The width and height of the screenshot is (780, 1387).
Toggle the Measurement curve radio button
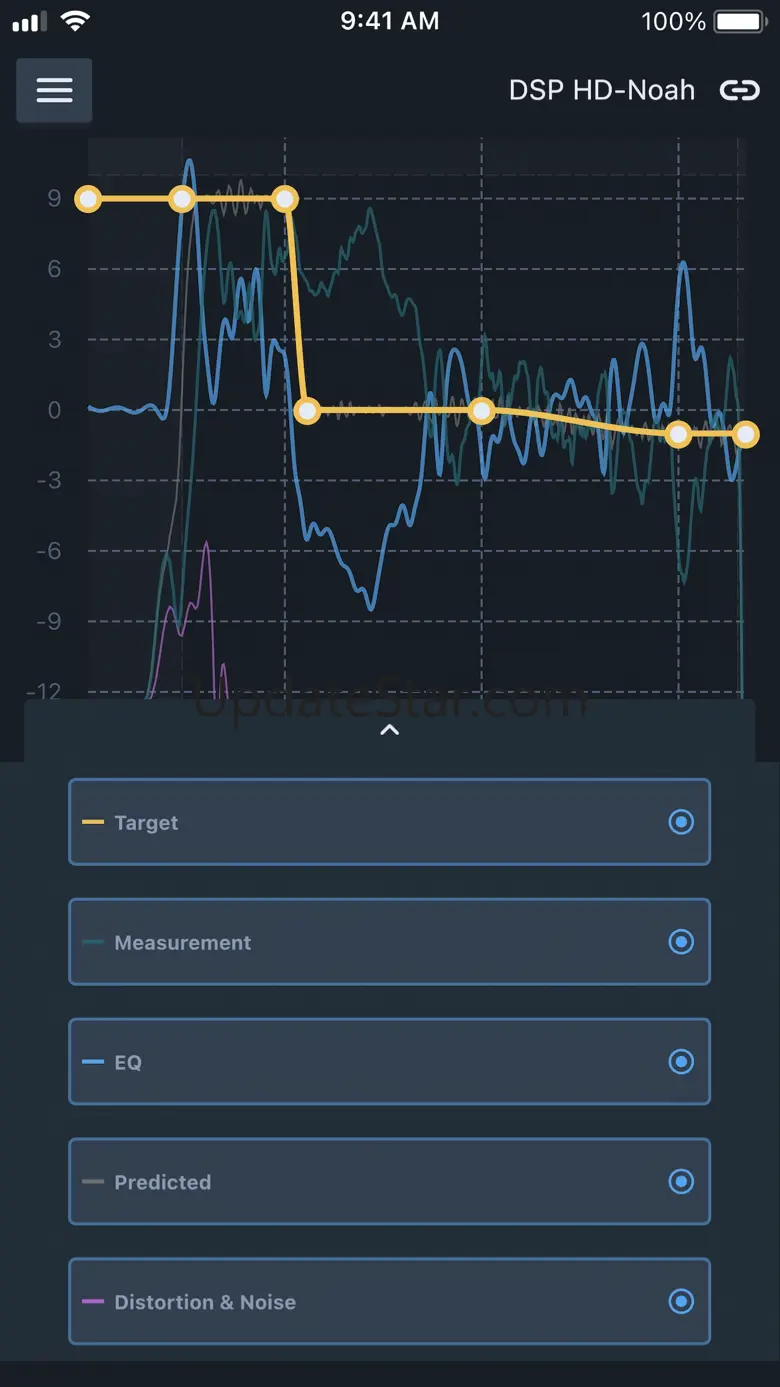[681, 942]
